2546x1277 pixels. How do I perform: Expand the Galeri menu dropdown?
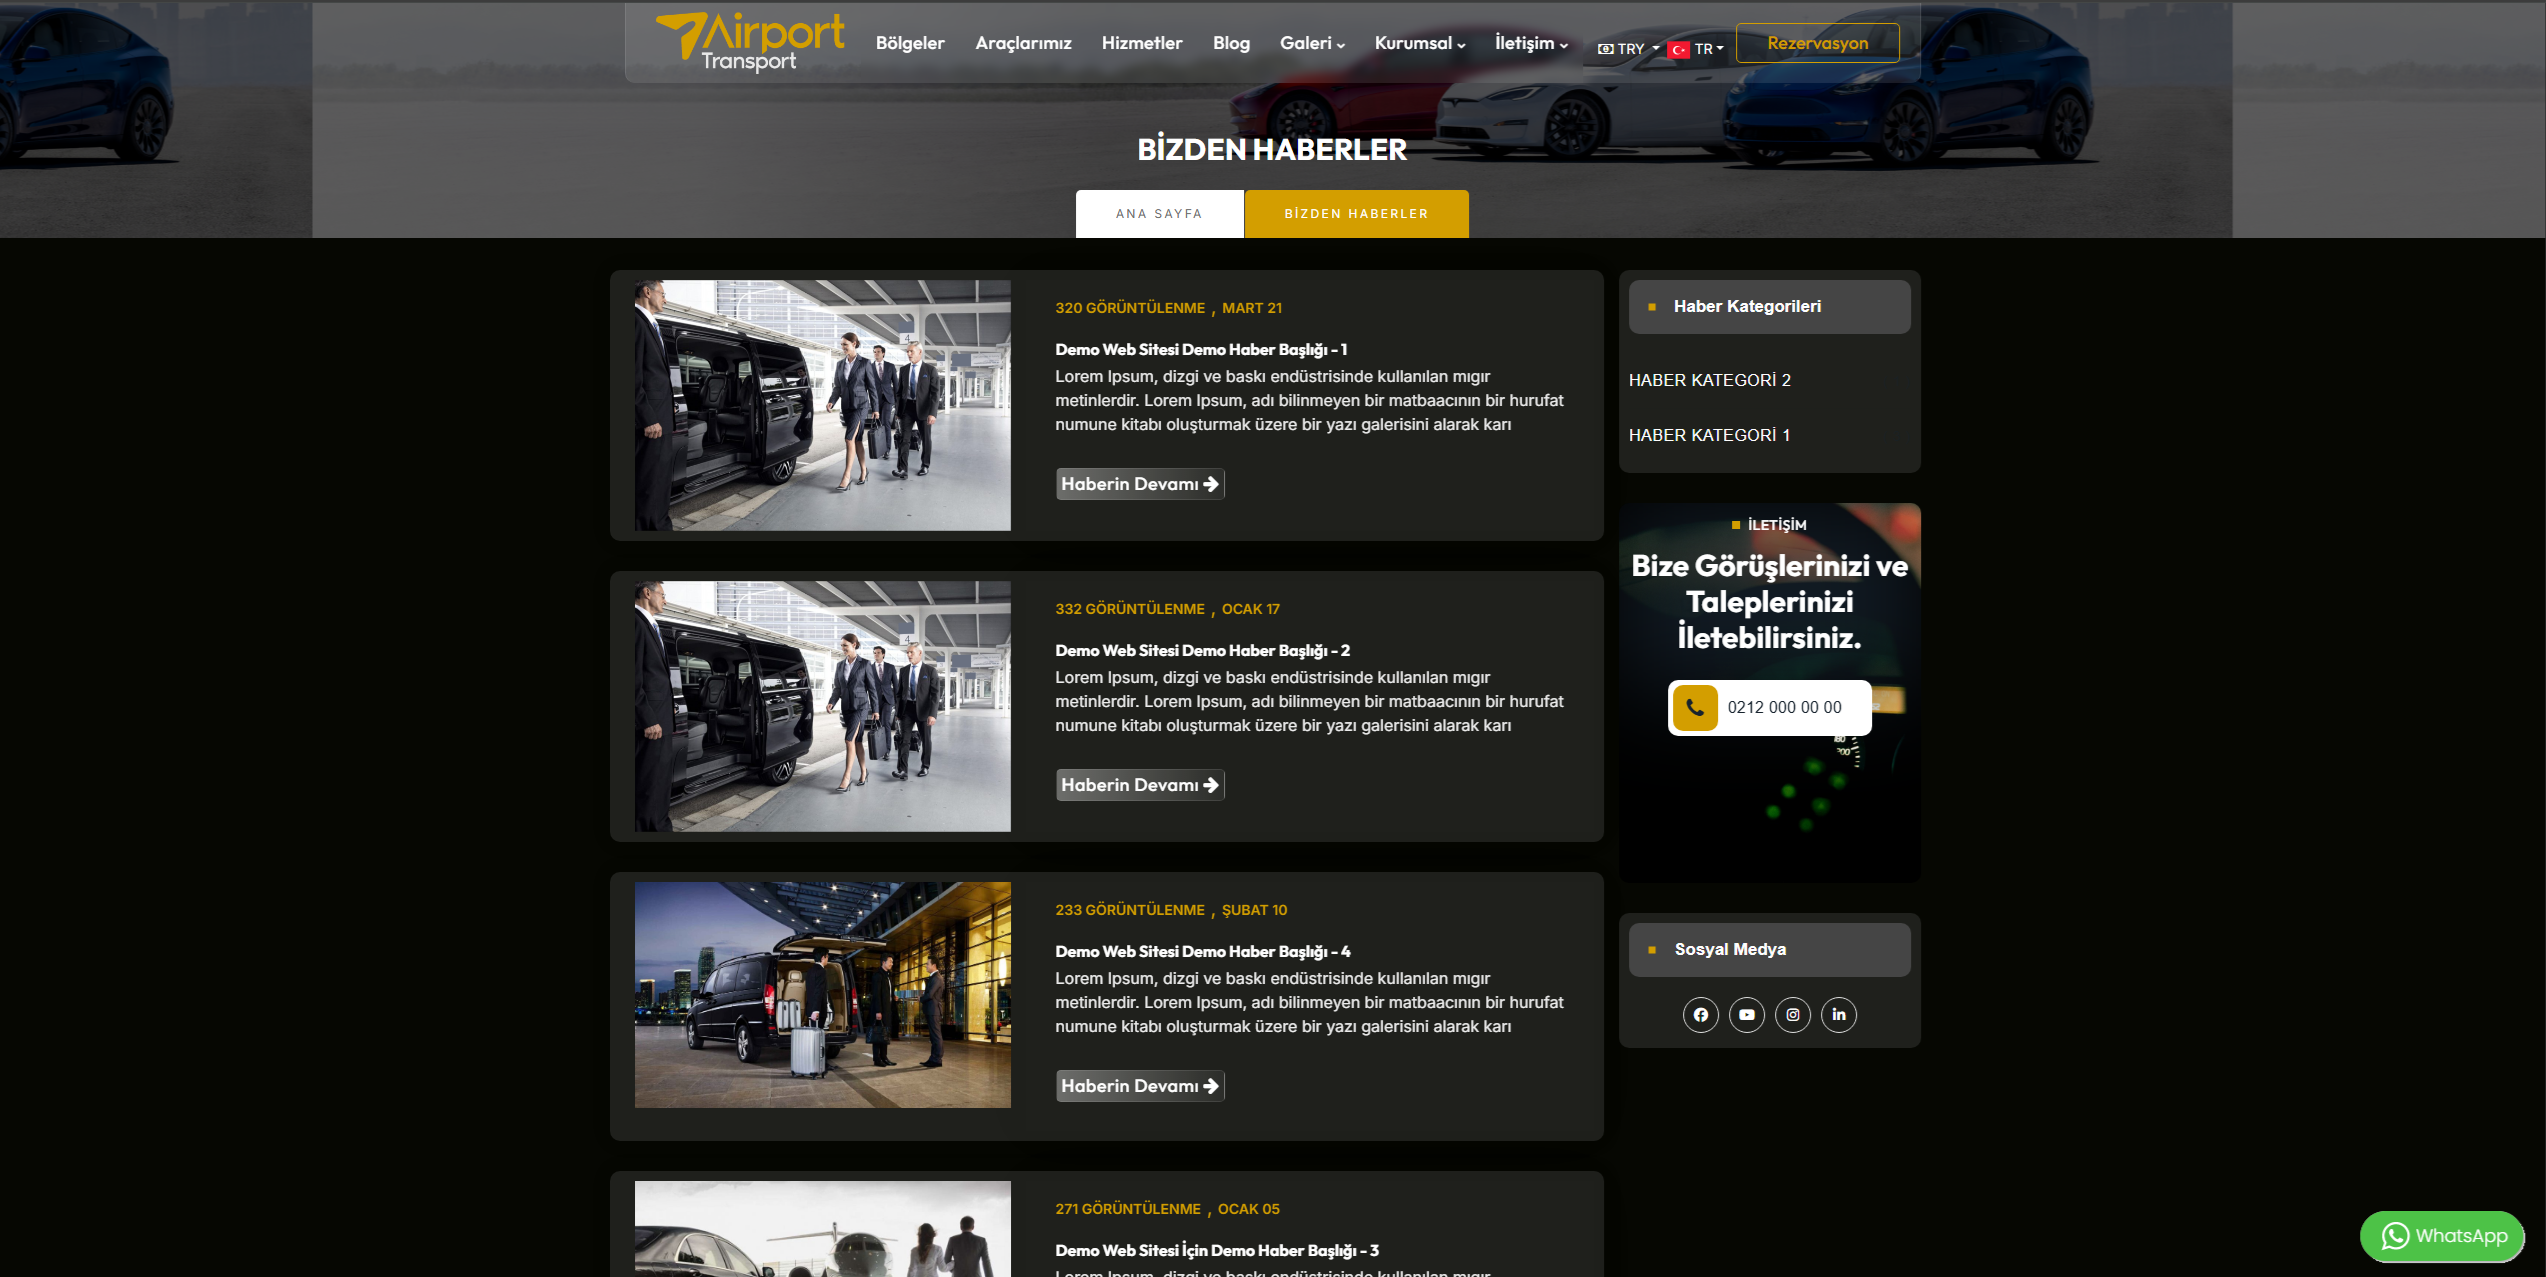pos(1312,43)
